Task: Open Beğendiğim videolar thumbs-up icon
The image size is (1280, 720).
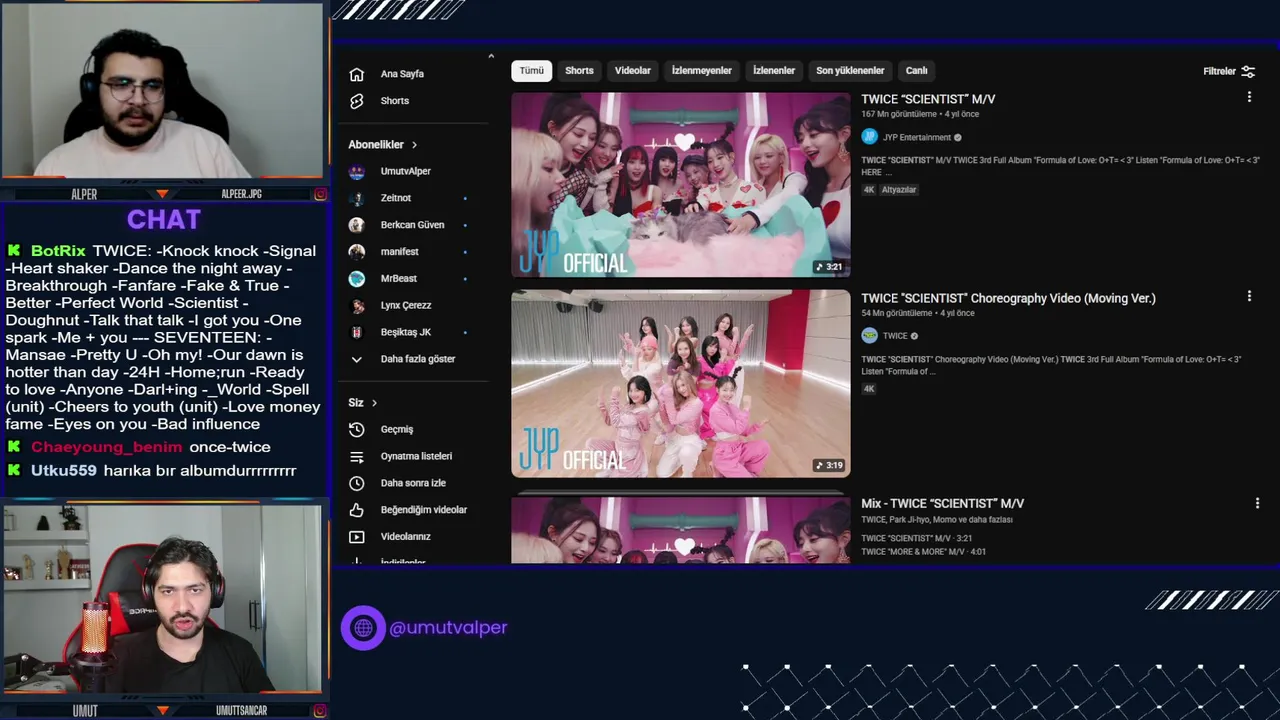Action: 356,510
